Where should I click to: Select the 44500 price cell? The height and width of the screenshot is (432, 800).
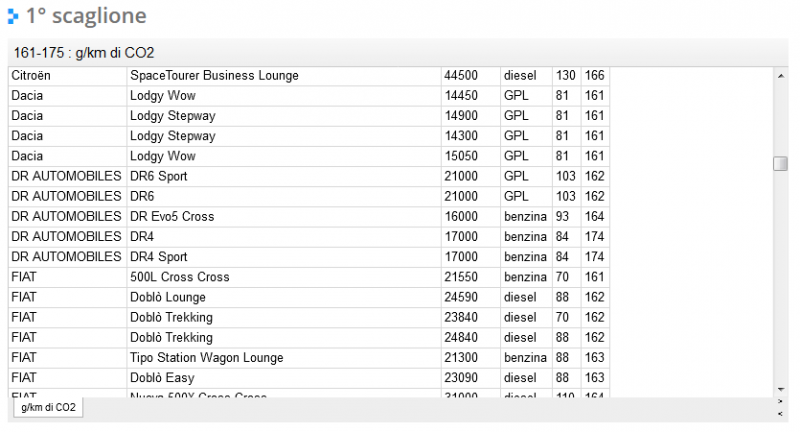(461, 76)
